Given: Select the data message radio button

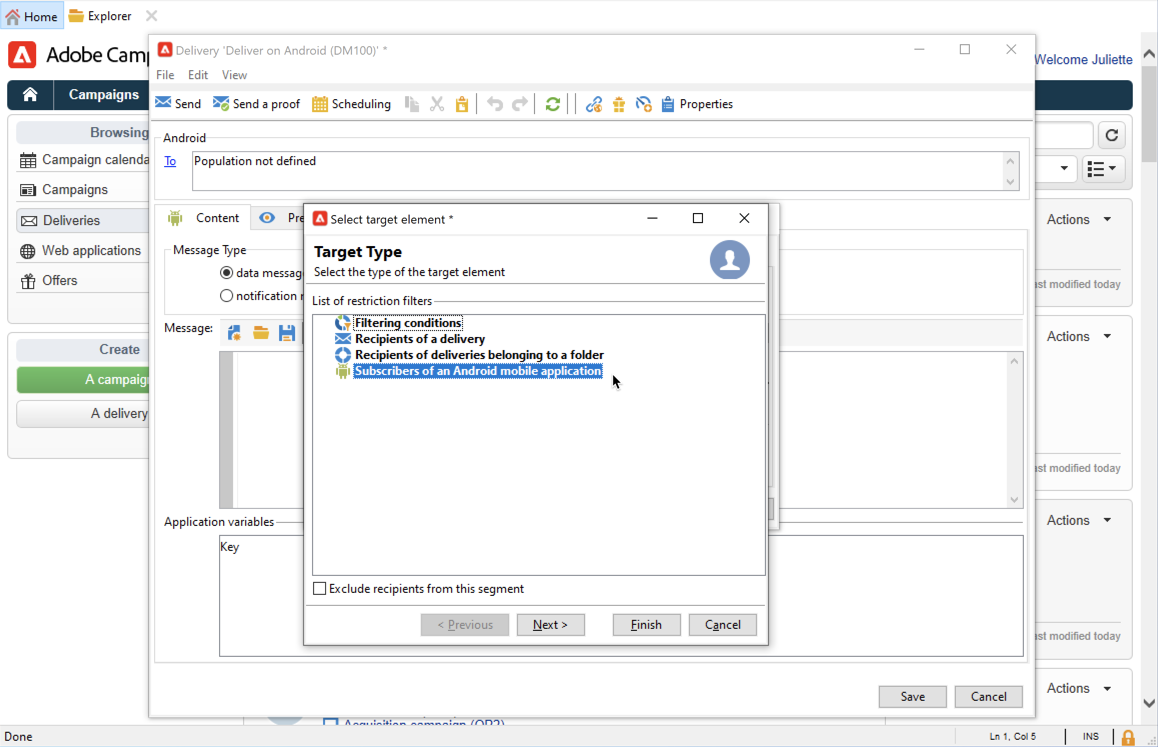Looking at the screenshot, I should (x=226, y=273).
